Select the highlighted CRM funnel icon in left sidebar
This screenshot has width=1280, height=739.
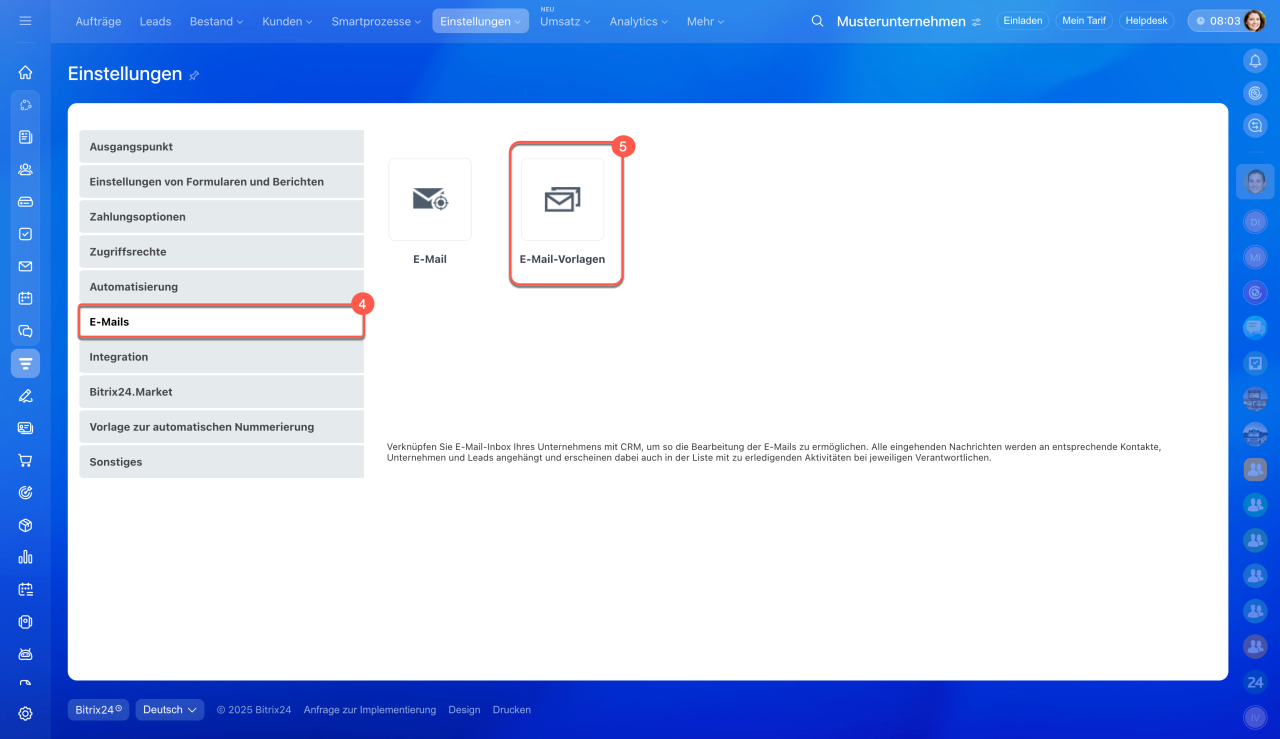pos(25,363)
